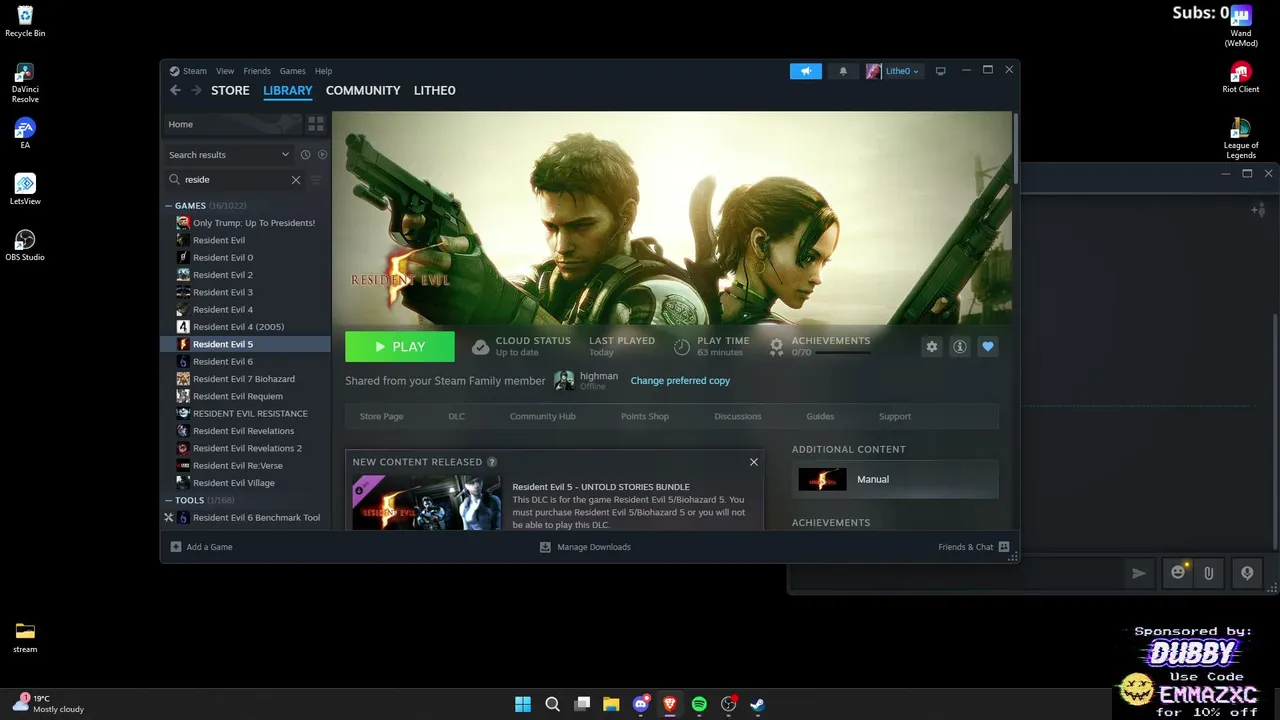Open the Friends menu
The height and width of the screenshot is (720, 1280).
(257, 71)
